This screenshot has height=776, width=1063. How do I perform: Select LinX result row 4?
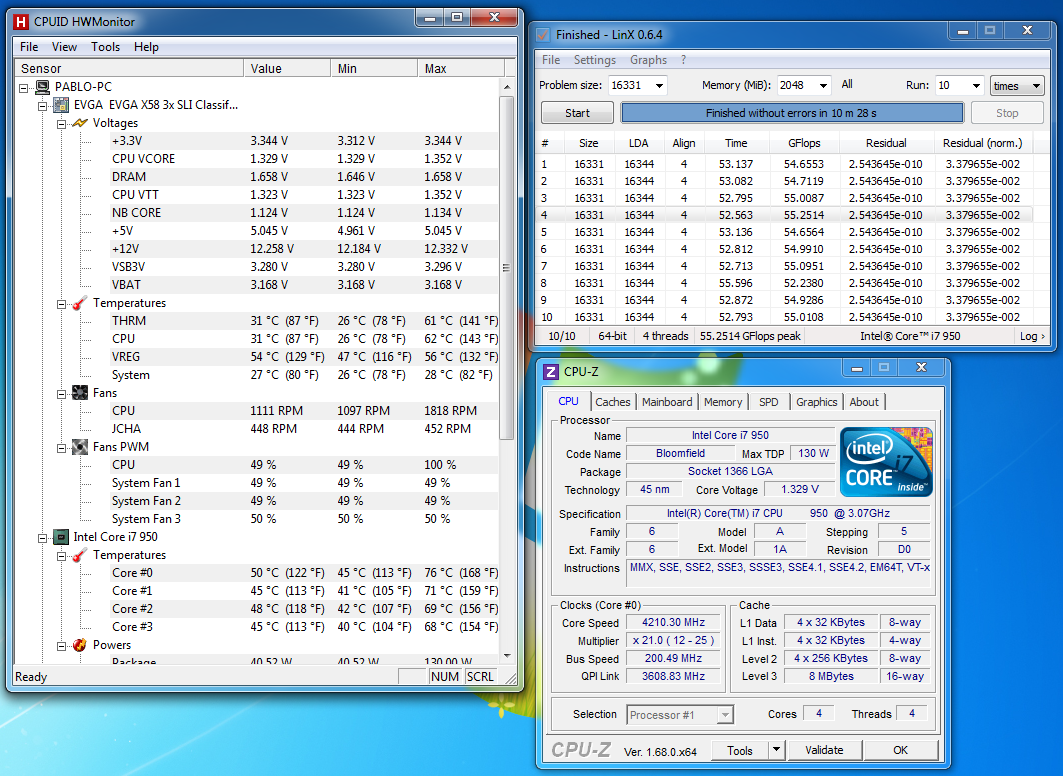click(784, 215)
